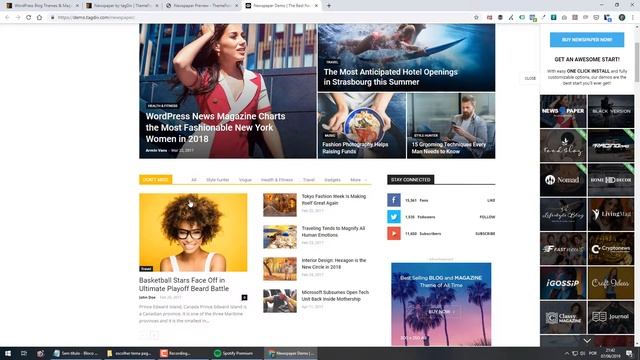This screenshot has height=360, width=640.
Task: Open Interior Design Hexagon article title
Action: (x=333, y=263)
